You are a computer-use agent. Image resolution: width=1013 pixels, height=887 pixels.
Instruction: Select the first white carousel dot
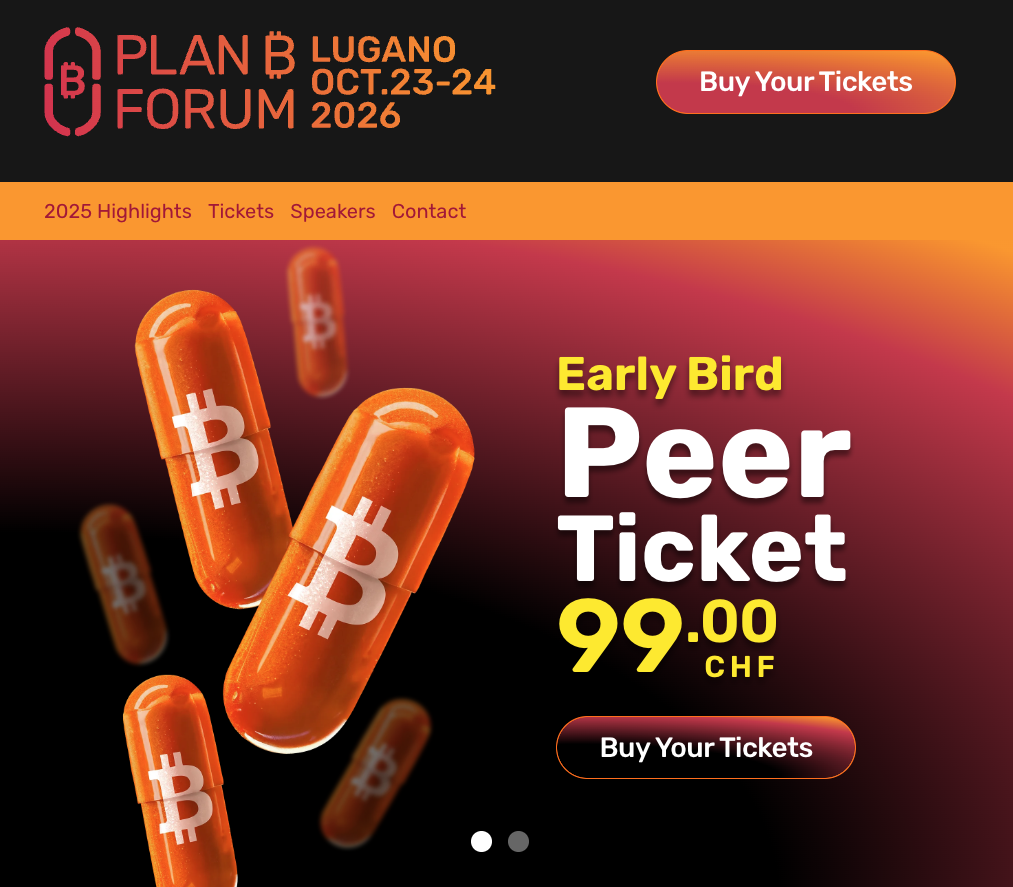point(481,841)
